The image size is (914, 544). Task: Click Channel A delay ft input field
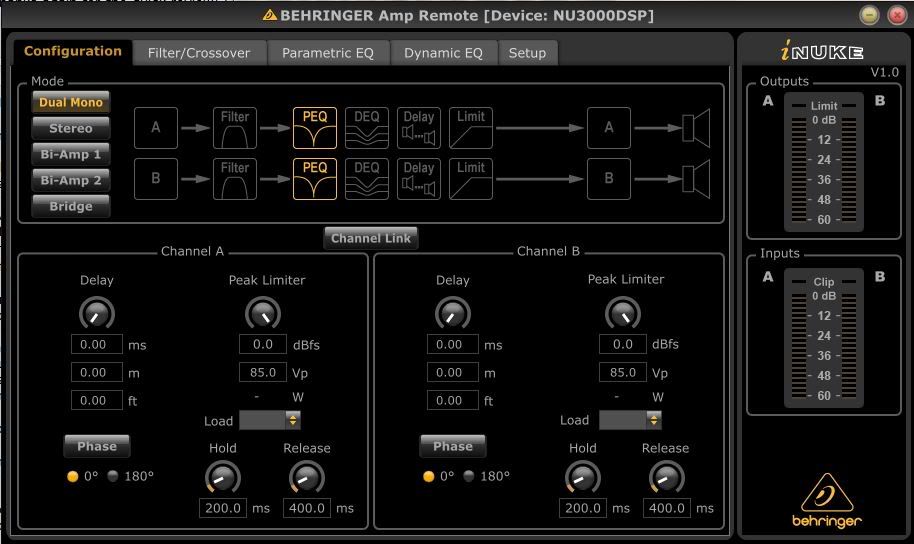pyautogui.click(x=97, y=400)
